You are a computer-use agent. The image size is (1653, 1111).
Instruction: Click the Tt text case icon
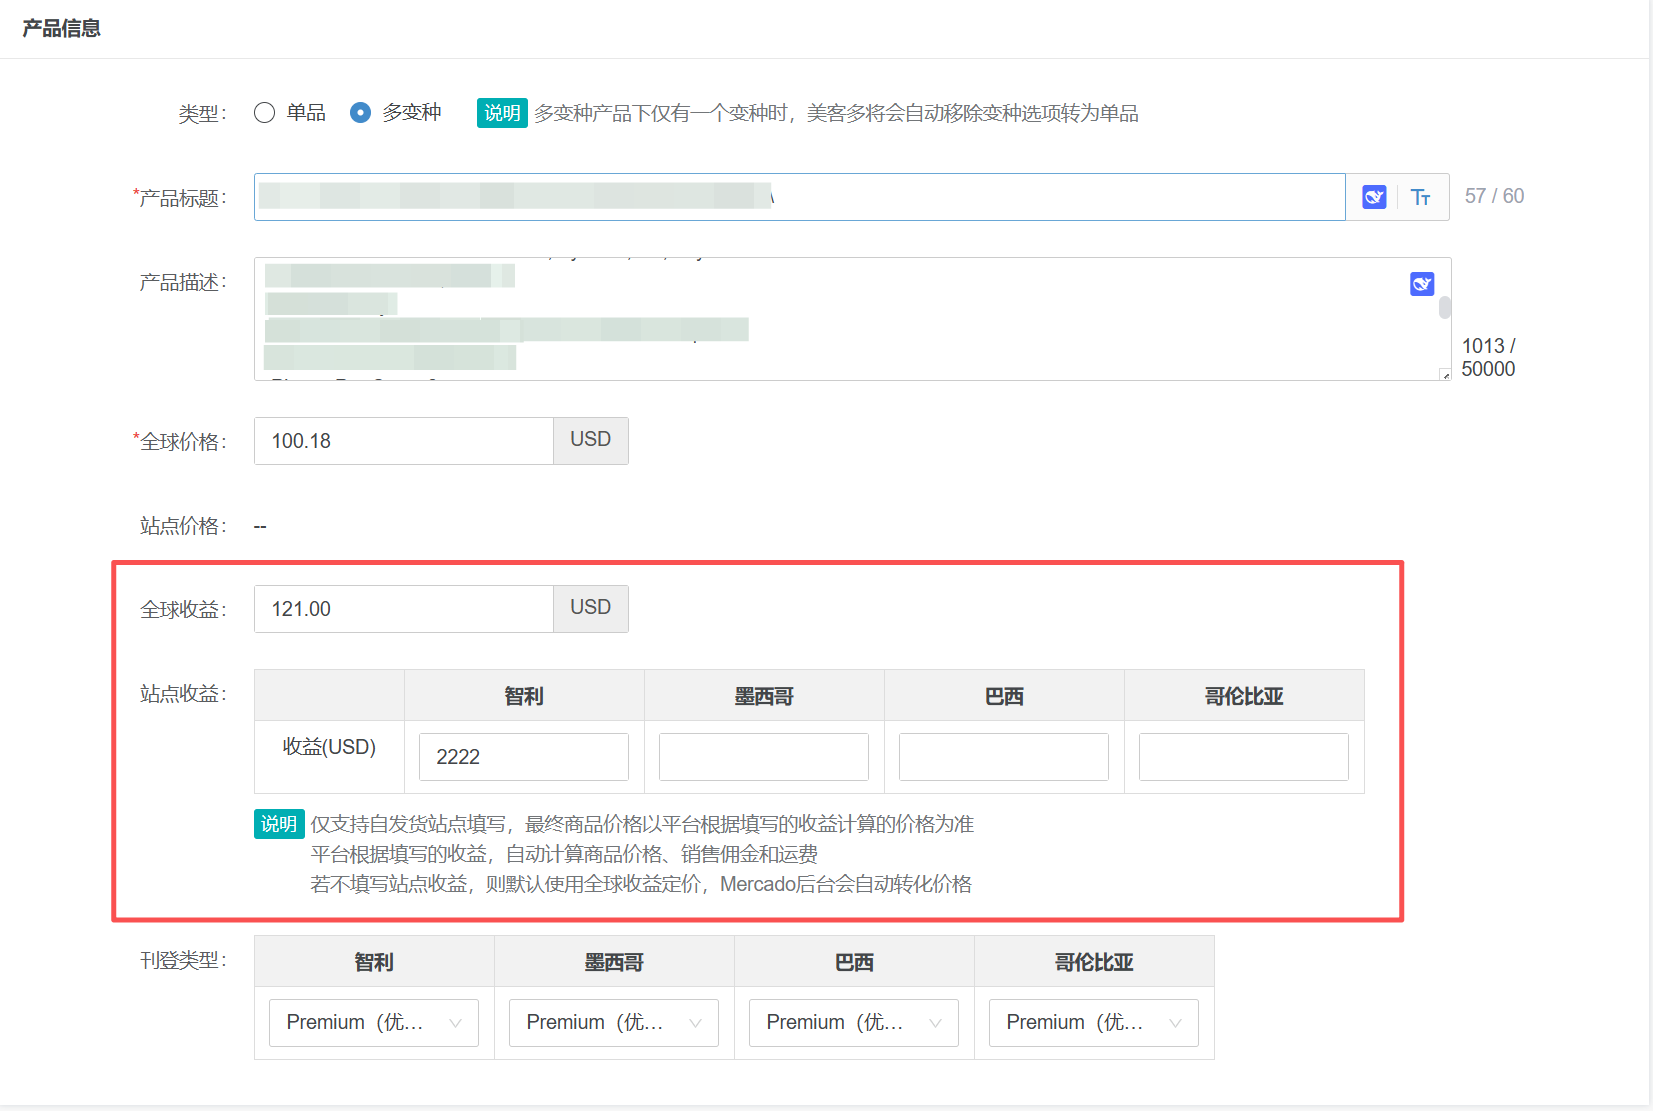coord(1420,197)
